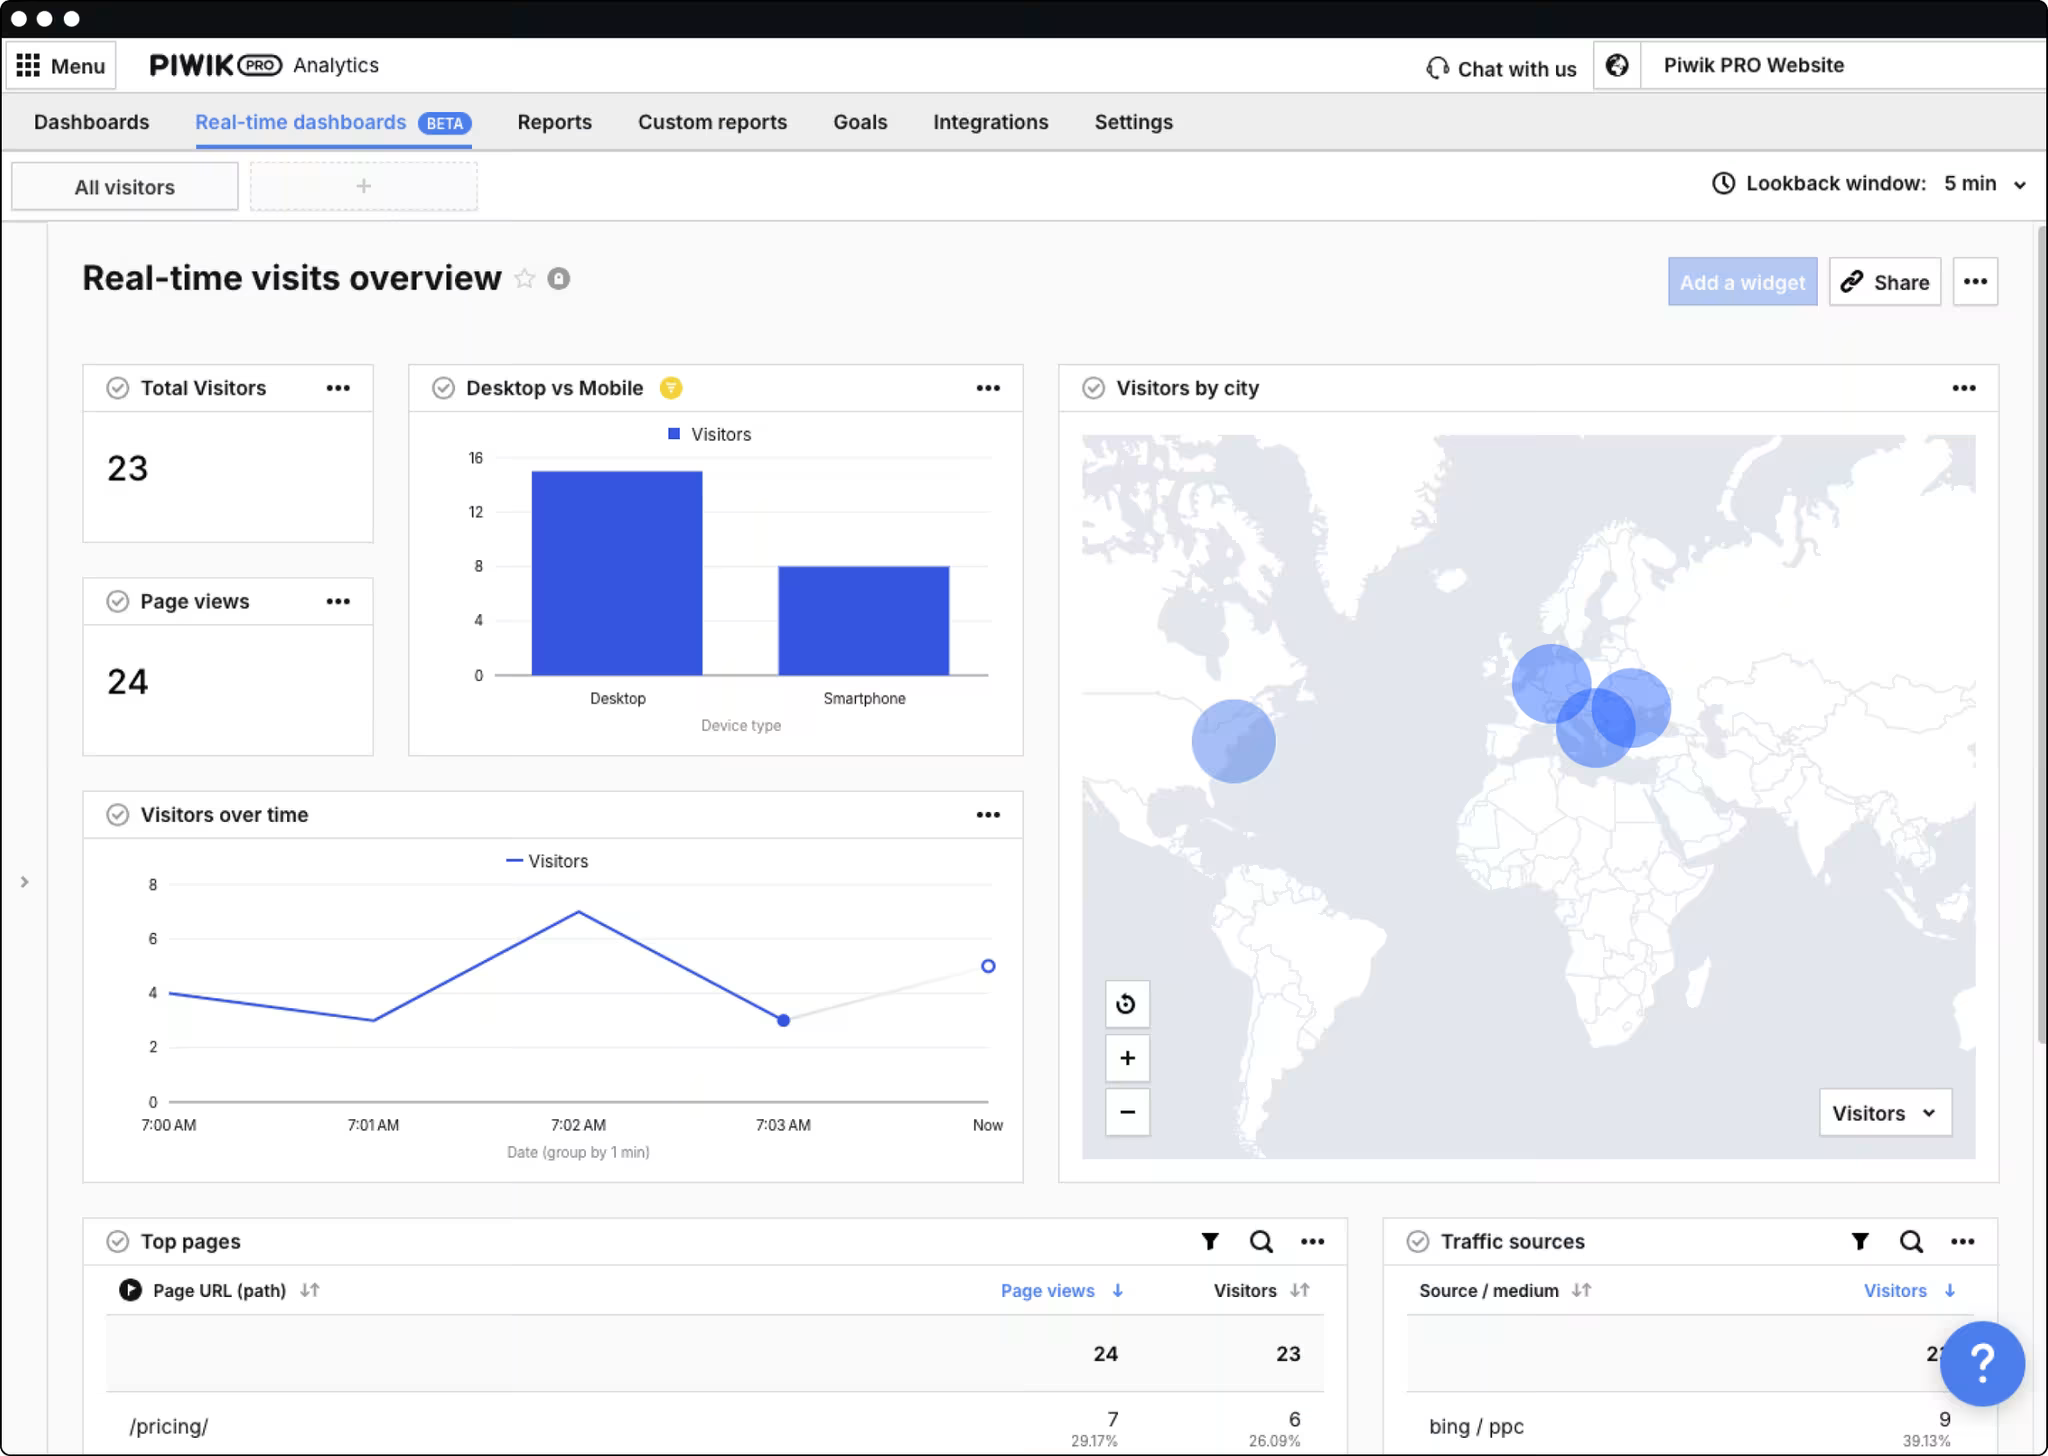2048x1456 pixels.
Task: Toggle the checkmark on Page views widget
Action: click(x=118, y=601)
